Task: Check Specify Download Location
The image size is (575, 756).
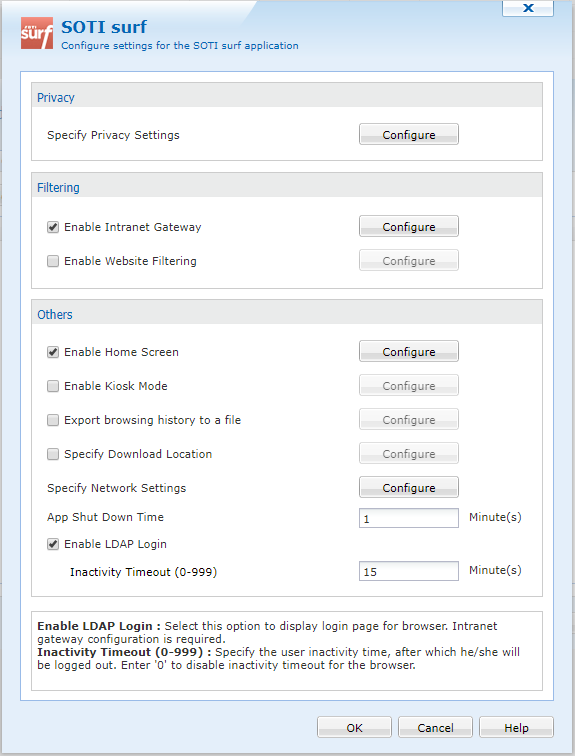Action: (x=53, y=454)
